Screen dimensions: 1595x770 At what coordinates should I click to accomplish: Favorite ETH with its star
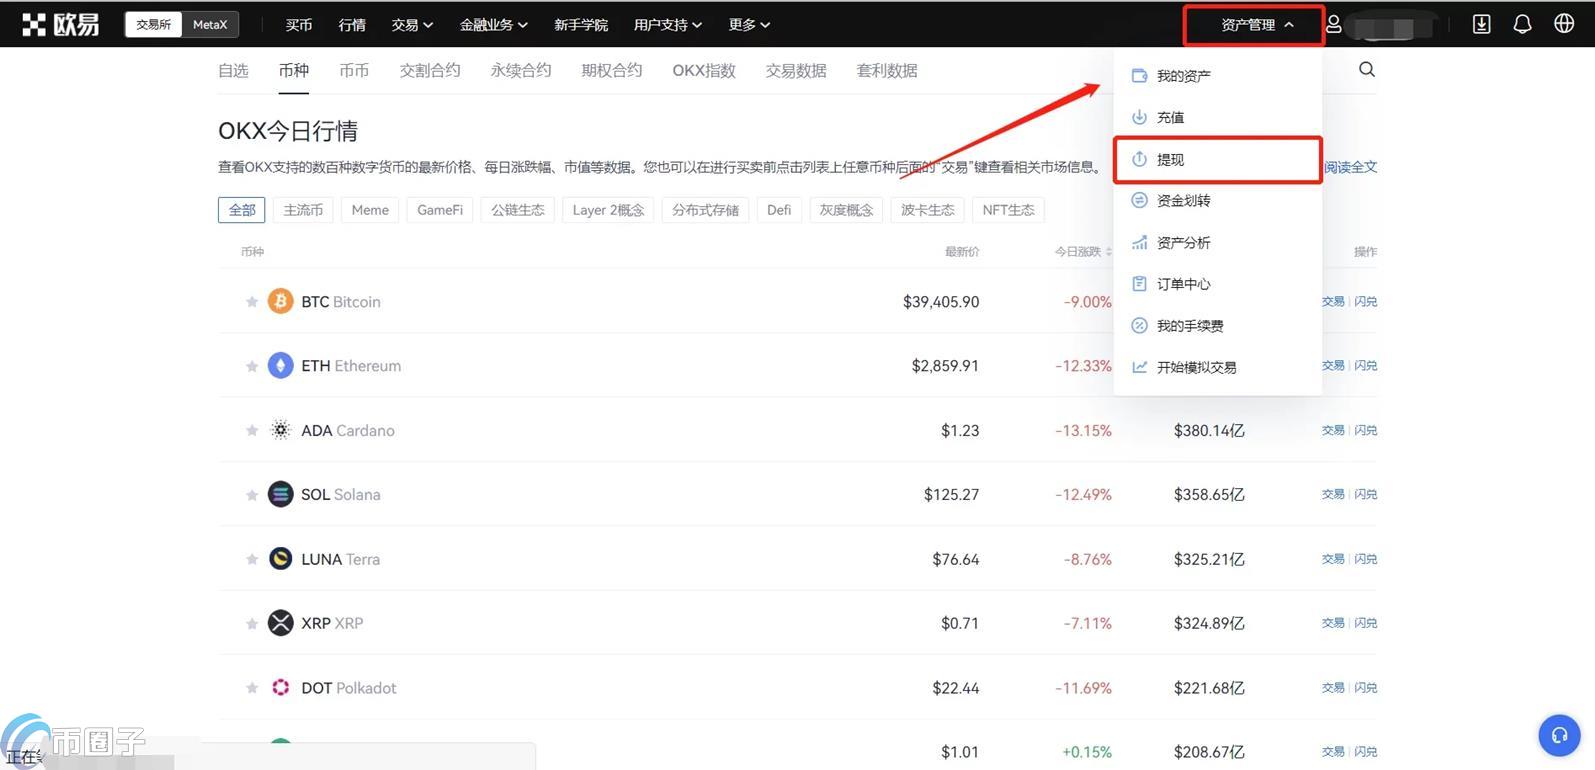(252, 366)
